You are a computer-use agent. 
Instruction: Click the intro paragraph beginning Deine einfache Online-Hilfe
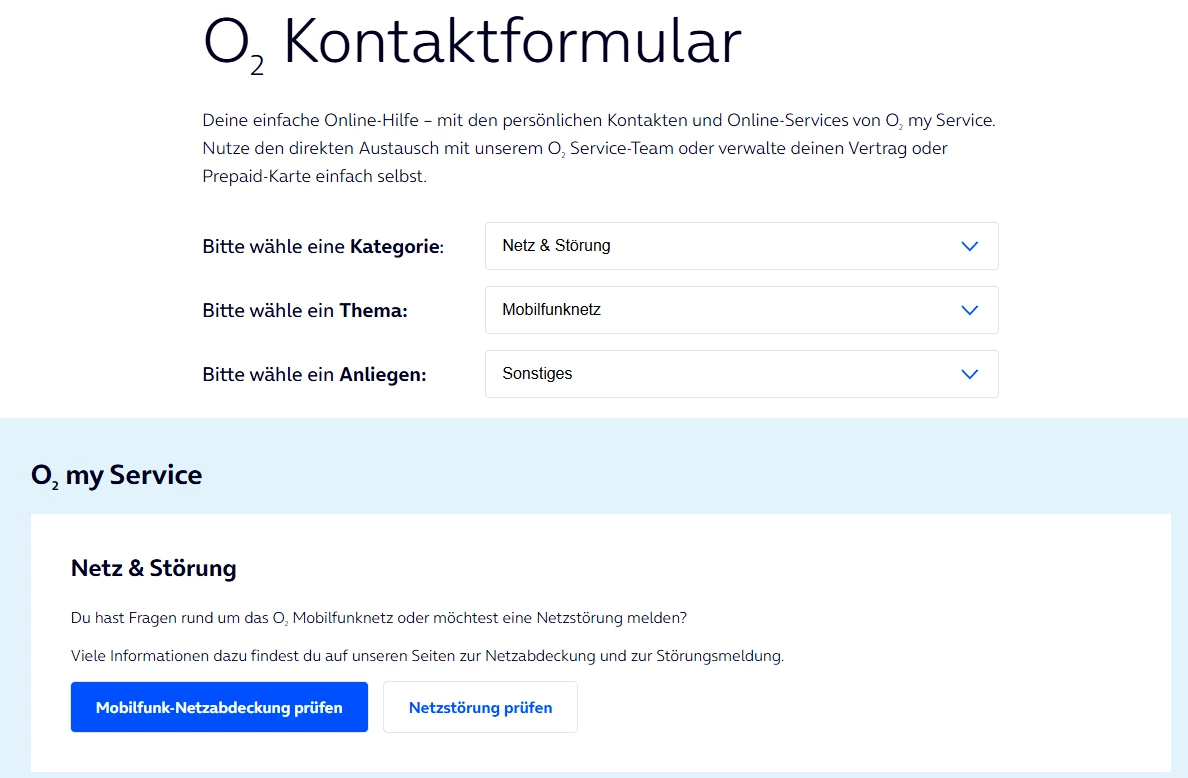point(599,148)
